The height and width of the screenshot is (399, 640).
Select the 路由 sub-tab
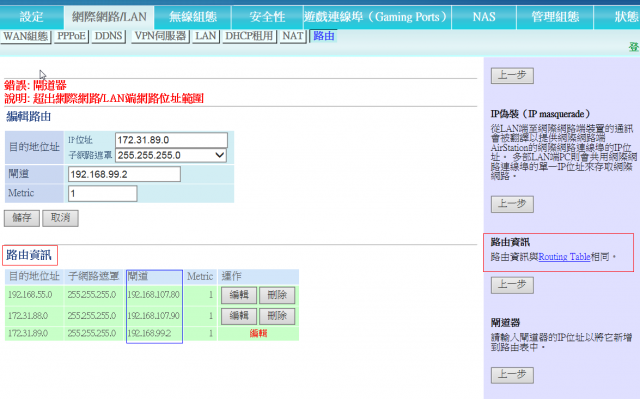tap(324, 36)
